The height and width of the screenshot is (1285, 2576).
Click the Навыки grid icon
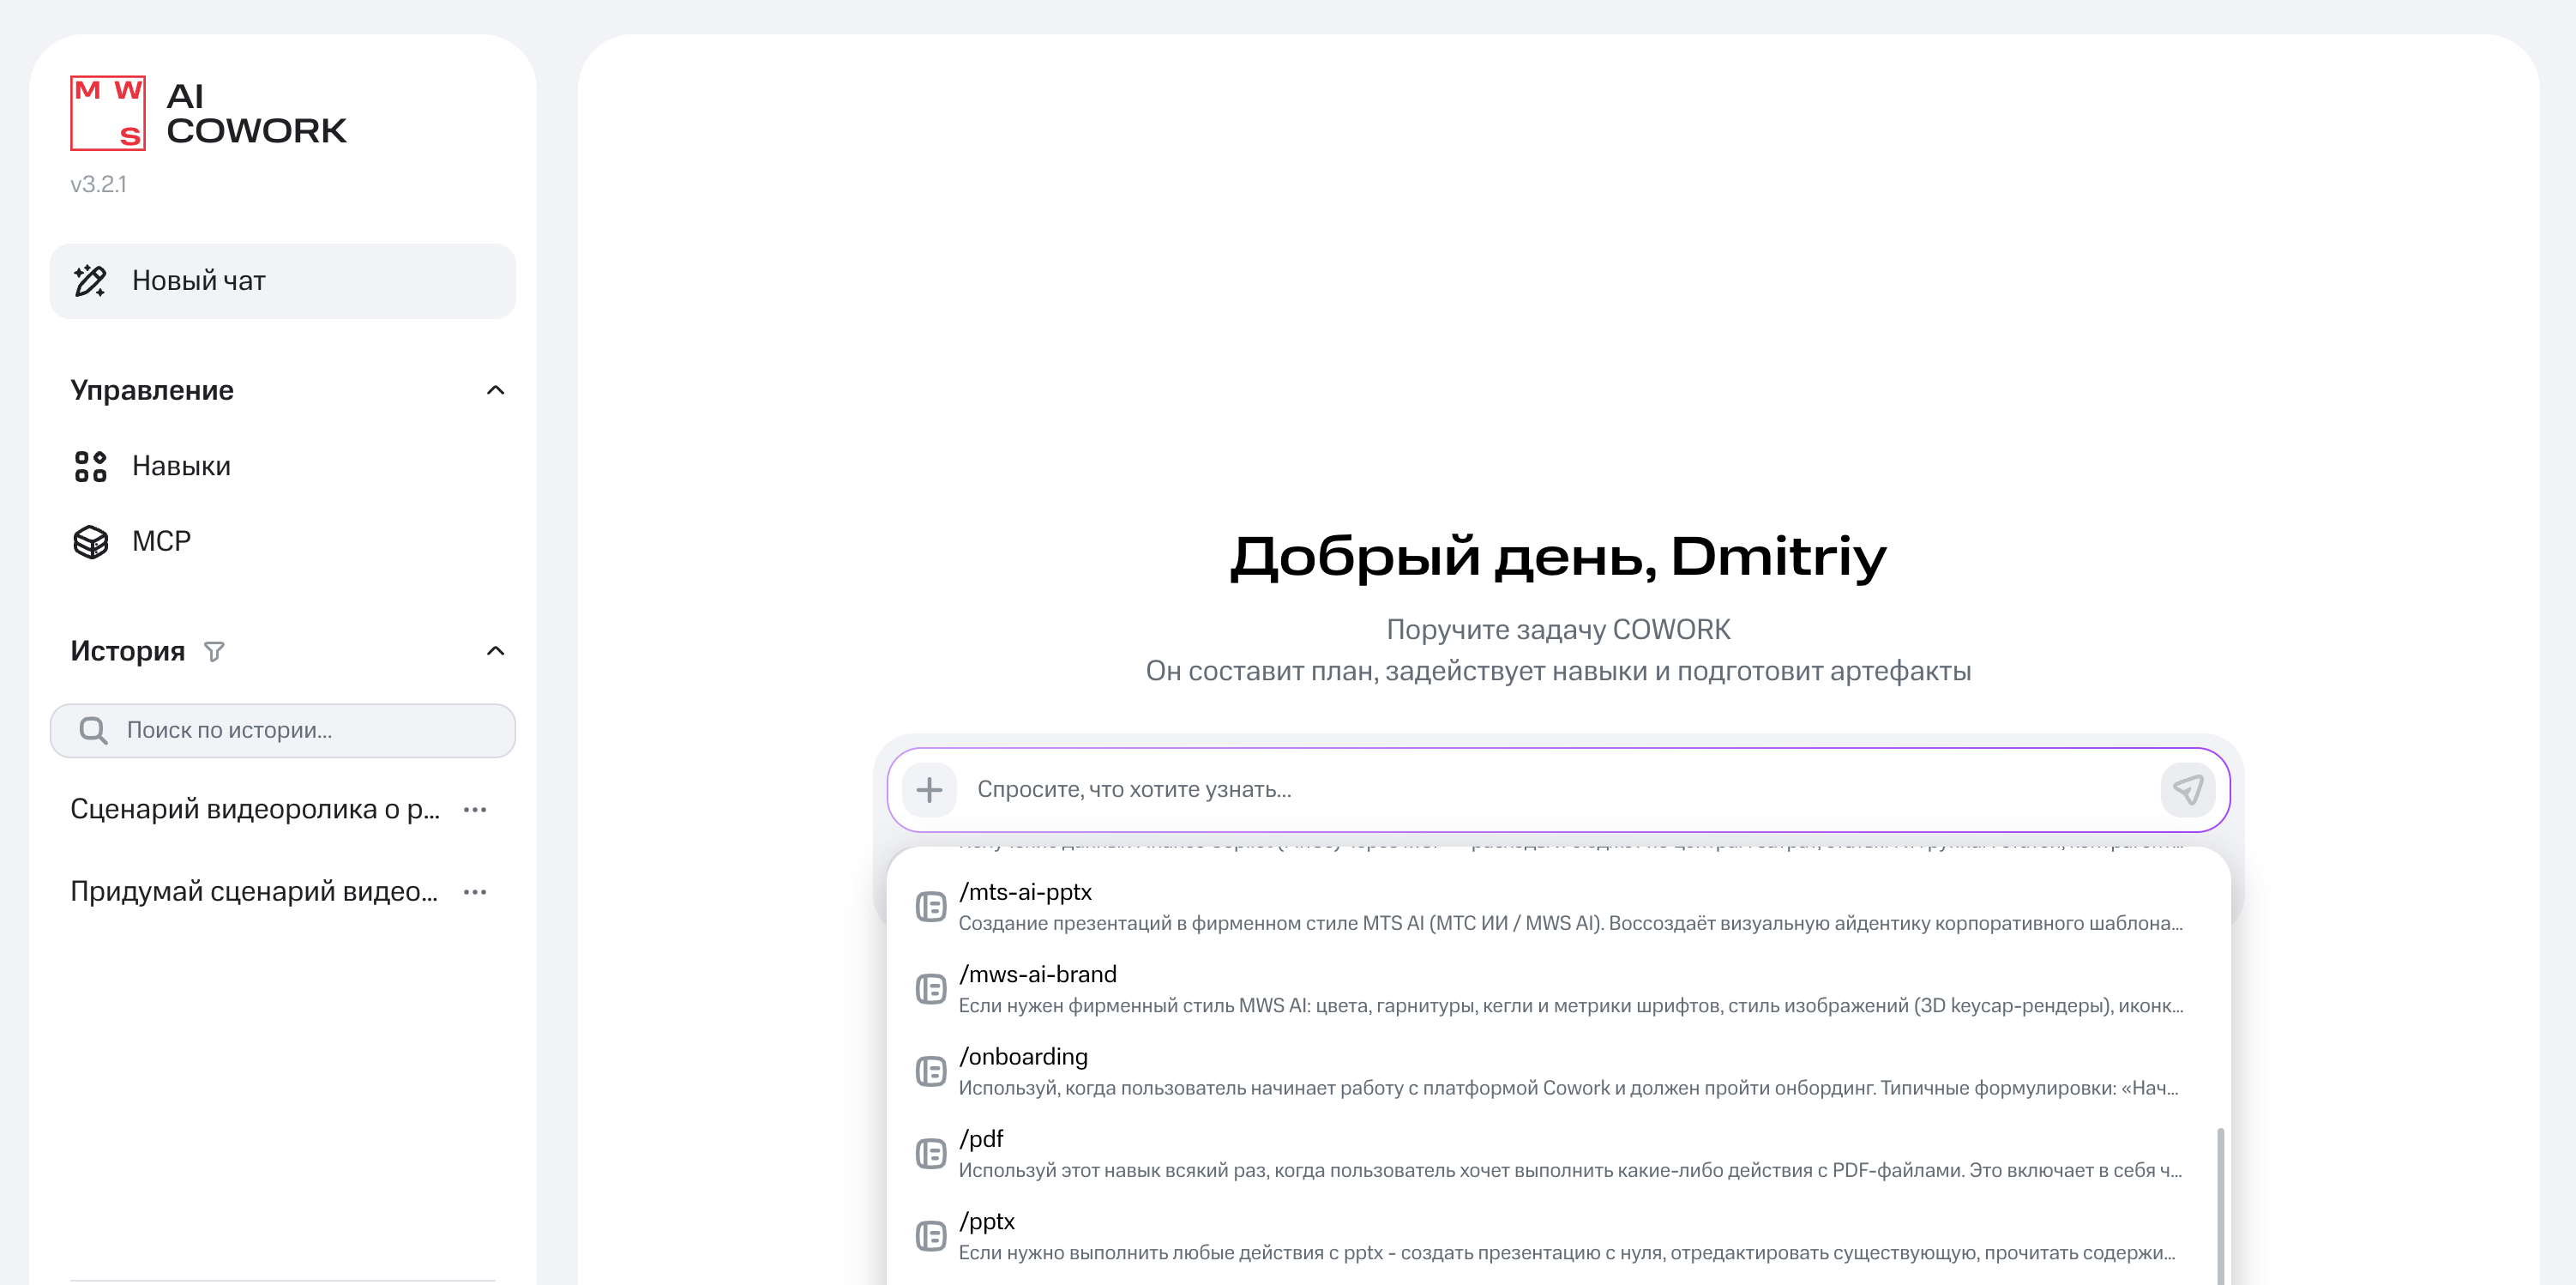point(90,466)
